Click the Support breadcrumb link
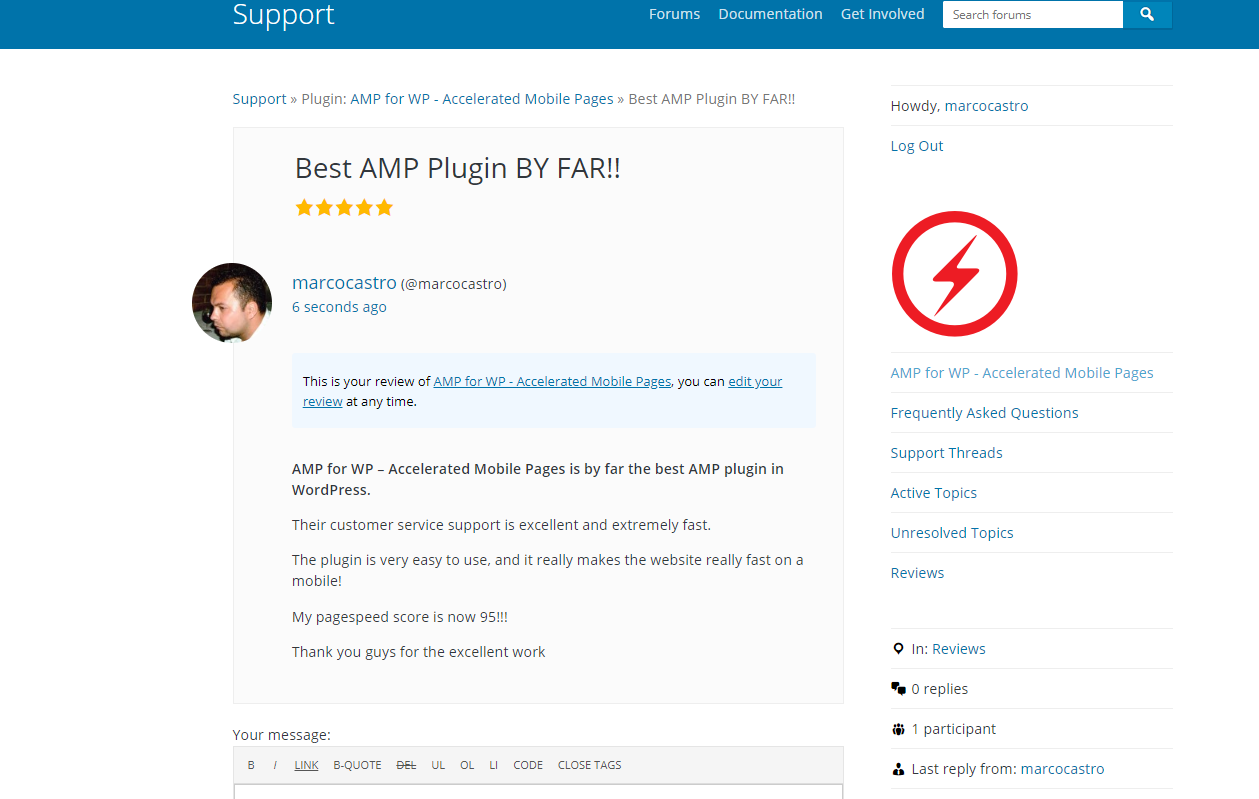Screen dimensions: 1259x799 (x=260, y=99)
